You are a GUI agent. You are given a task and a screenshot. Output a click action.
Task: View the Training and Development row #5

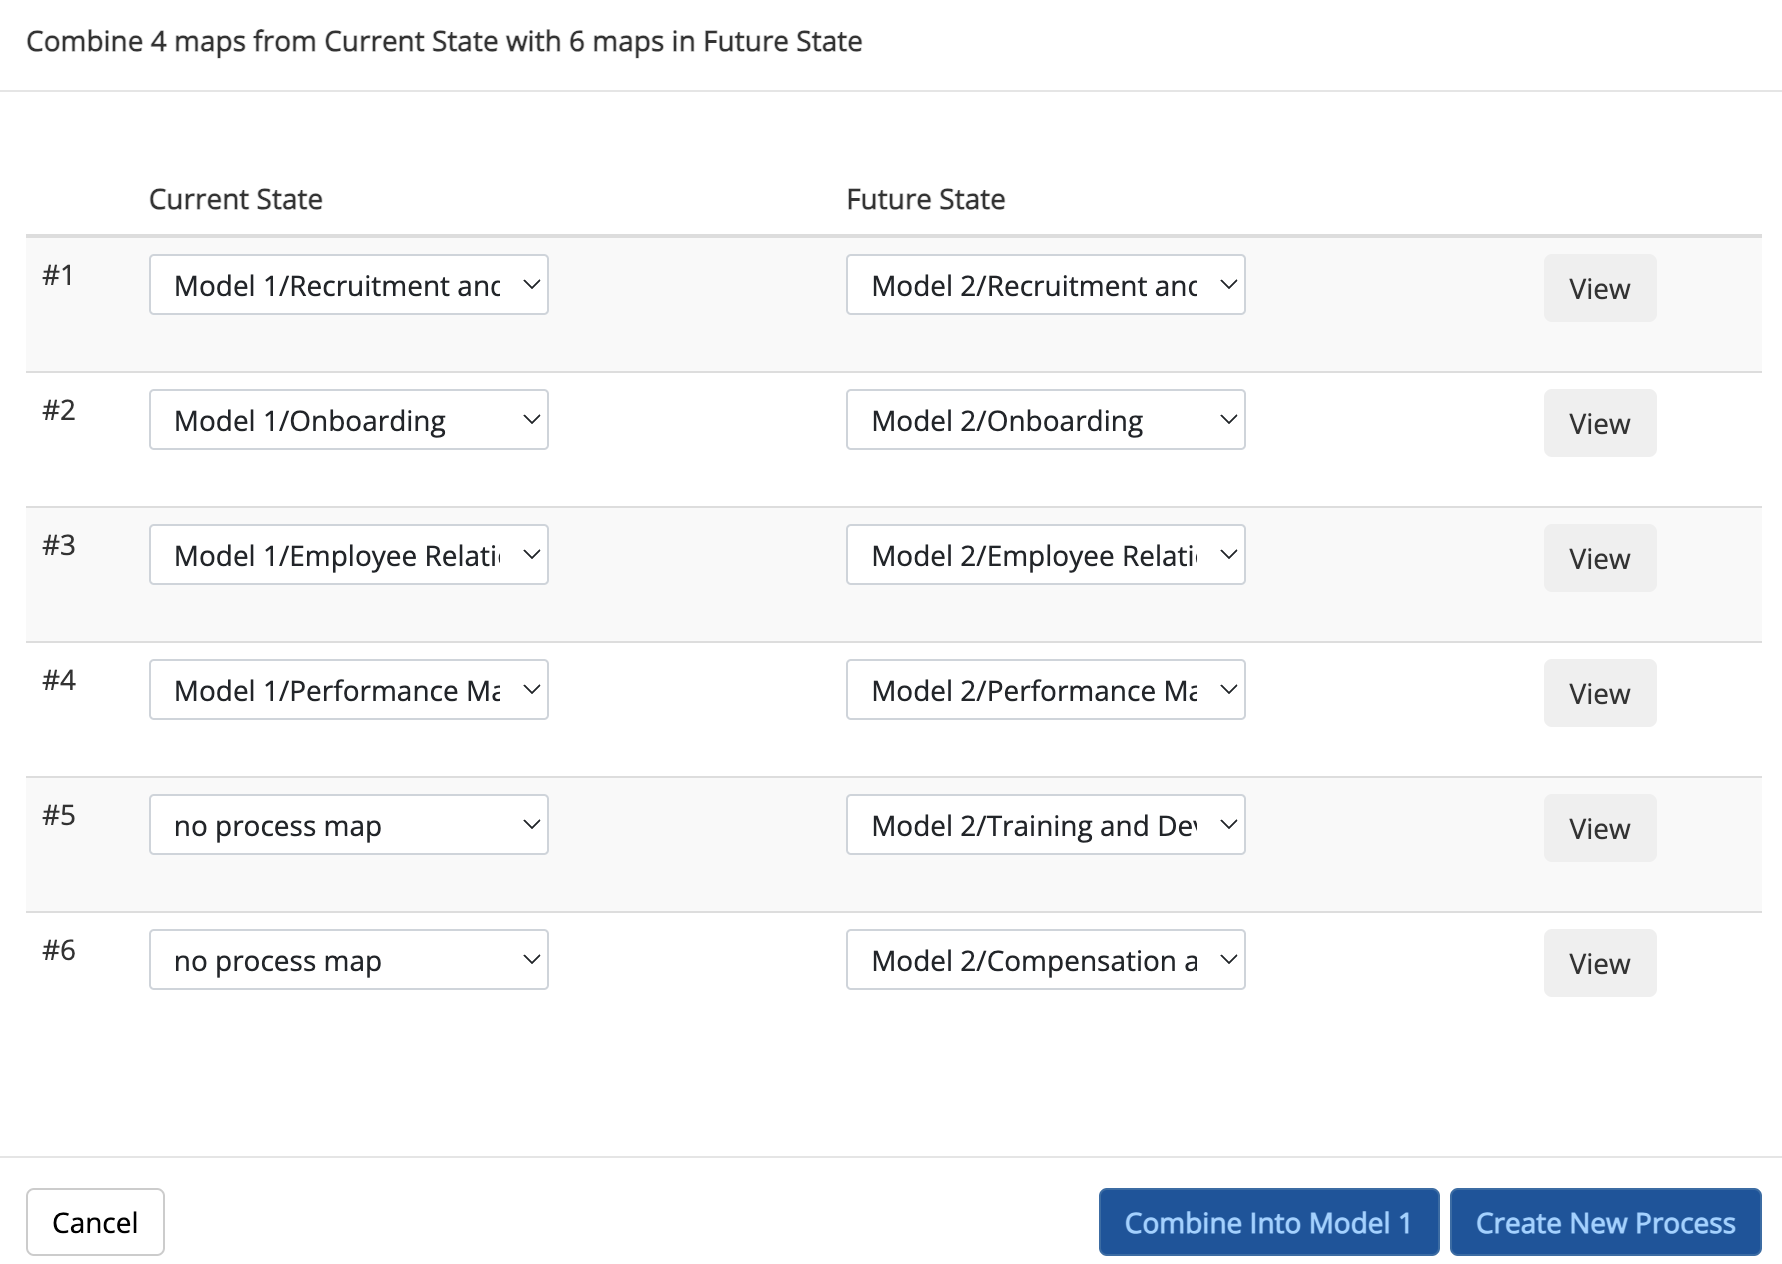1599,829
